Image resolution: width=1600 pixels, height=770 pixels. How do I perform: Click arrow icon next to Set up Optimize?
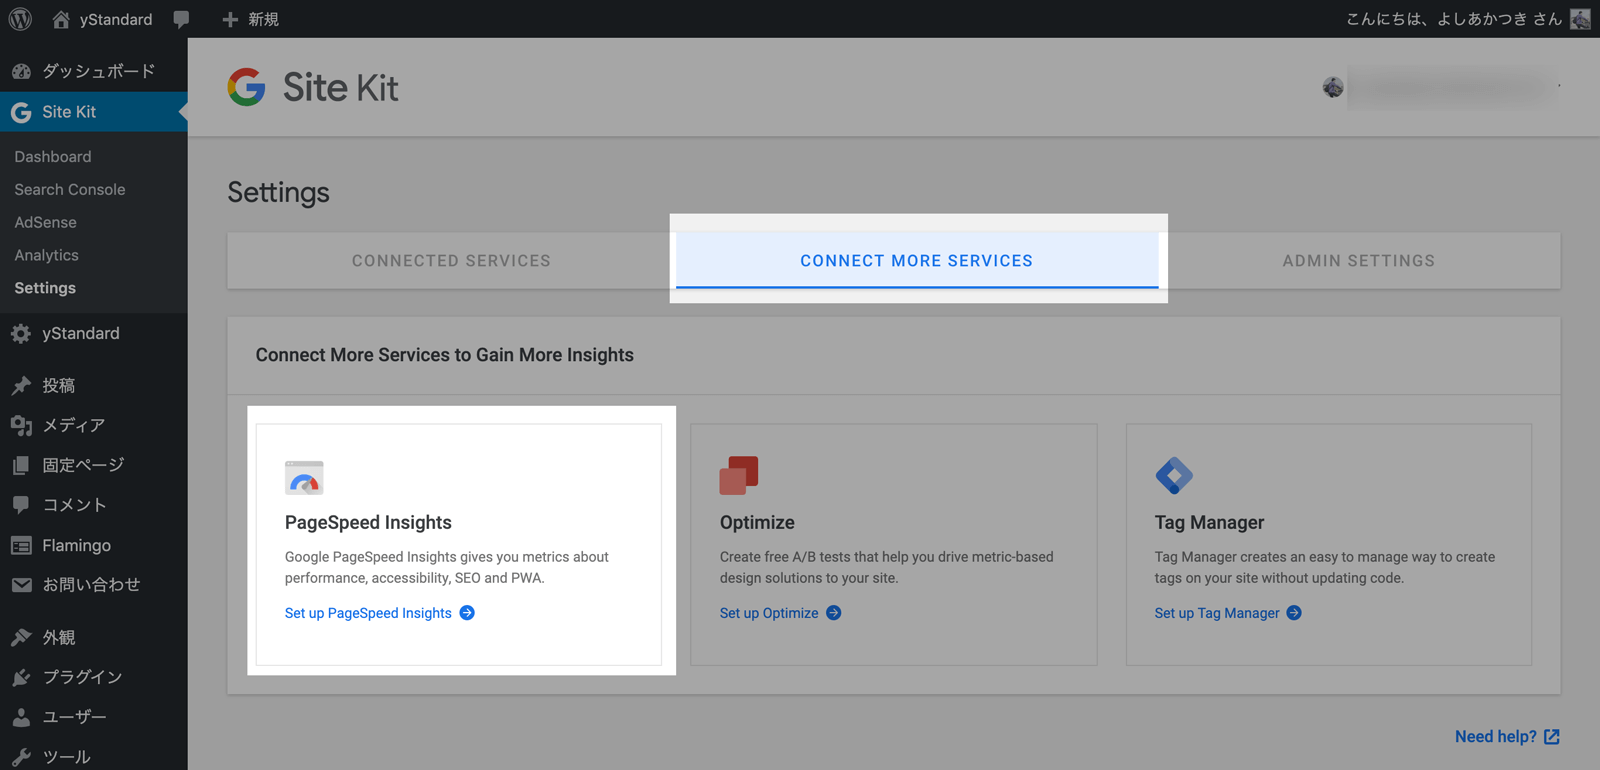click(x=834, y=613)
